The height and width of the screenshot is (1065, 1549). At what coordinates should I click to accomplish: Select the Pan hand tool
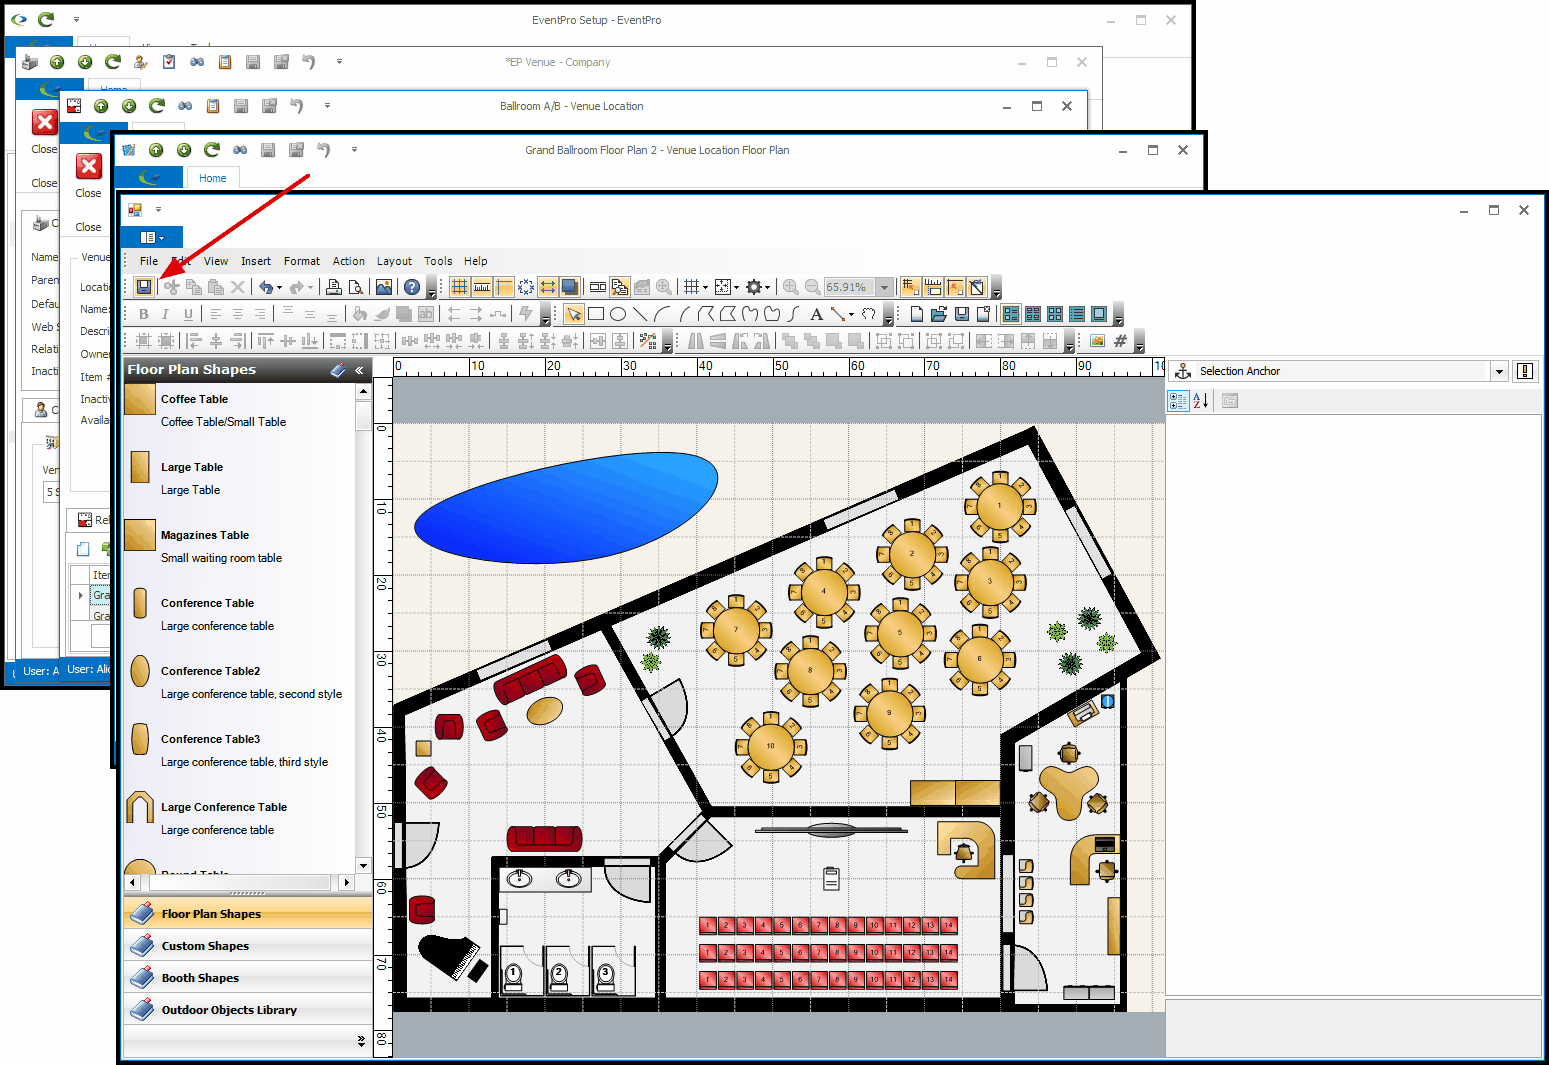coord(869,314)
